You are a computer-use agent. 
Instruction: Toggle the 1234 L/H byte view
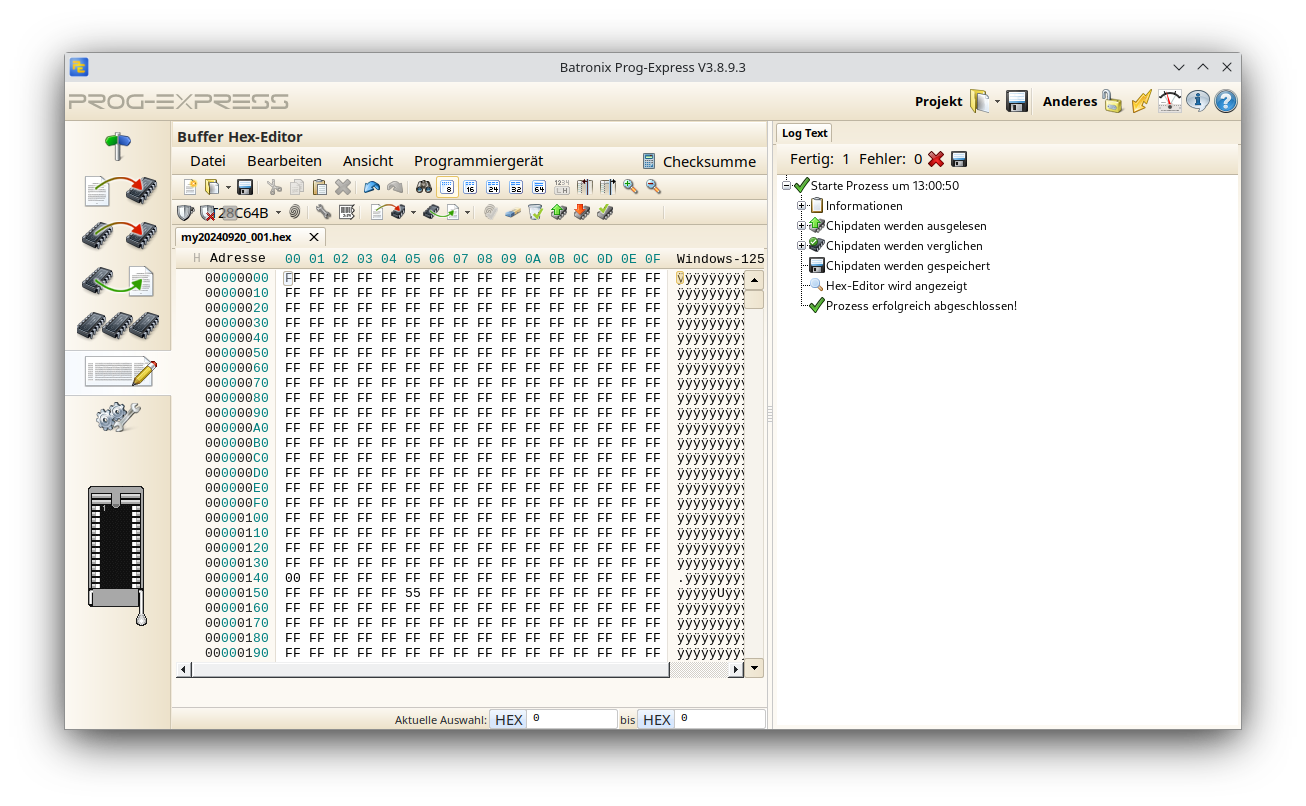(560, 187)
